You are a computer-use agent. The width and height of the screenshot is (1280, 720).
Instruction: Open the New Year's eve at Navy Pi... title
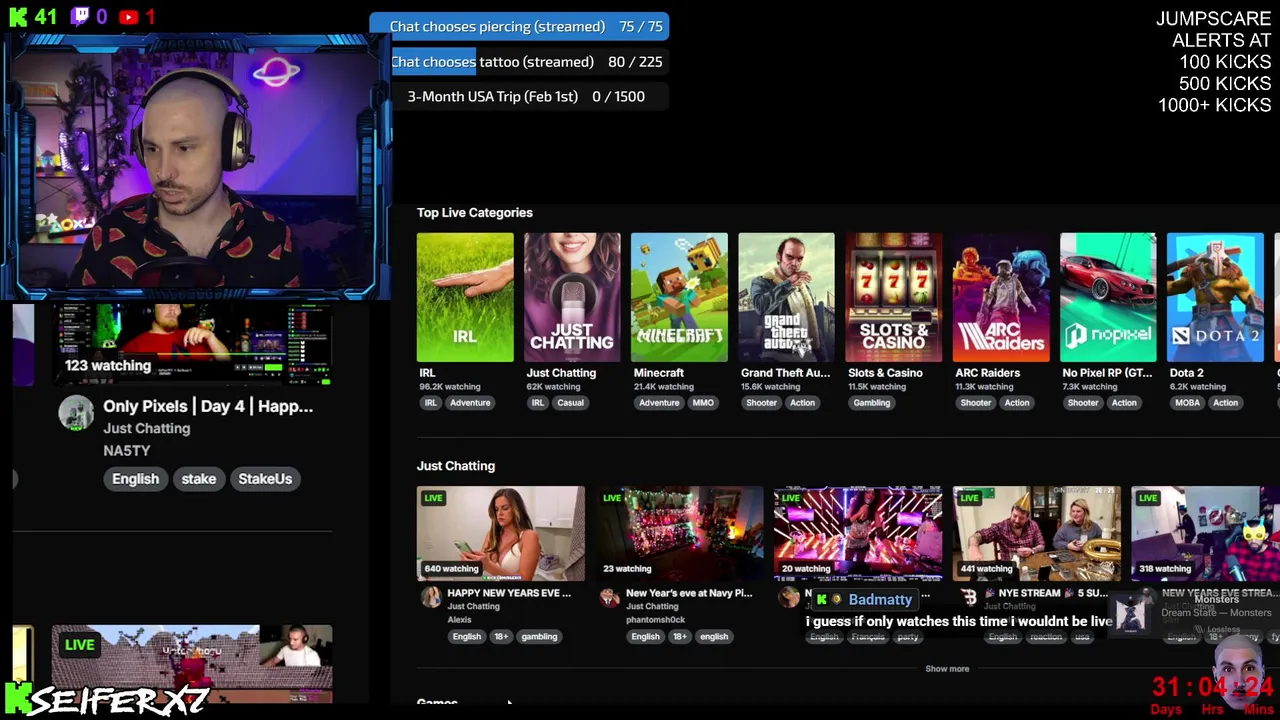click(x=689, y=593)
